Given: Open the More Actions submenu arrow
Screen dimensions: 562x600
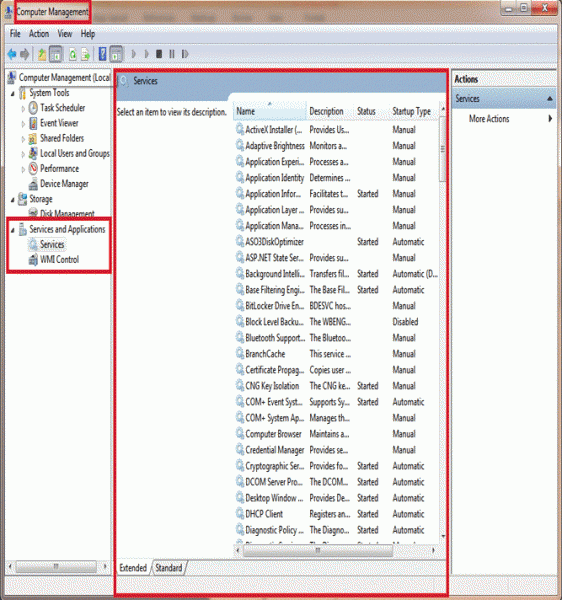Looking at the screenshot, I should point(550,119).
